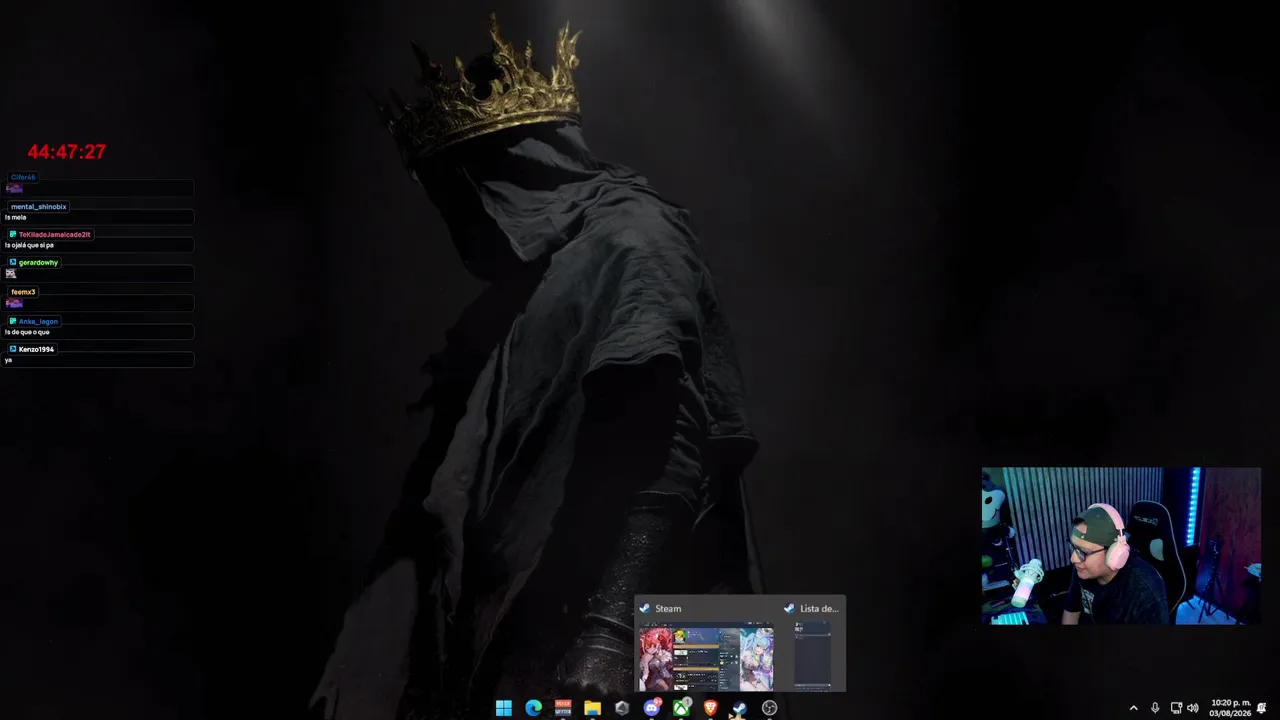This screenshot has height=720, width=1280.
Task: Click chat username feemx3
Action: click(23, 292)
